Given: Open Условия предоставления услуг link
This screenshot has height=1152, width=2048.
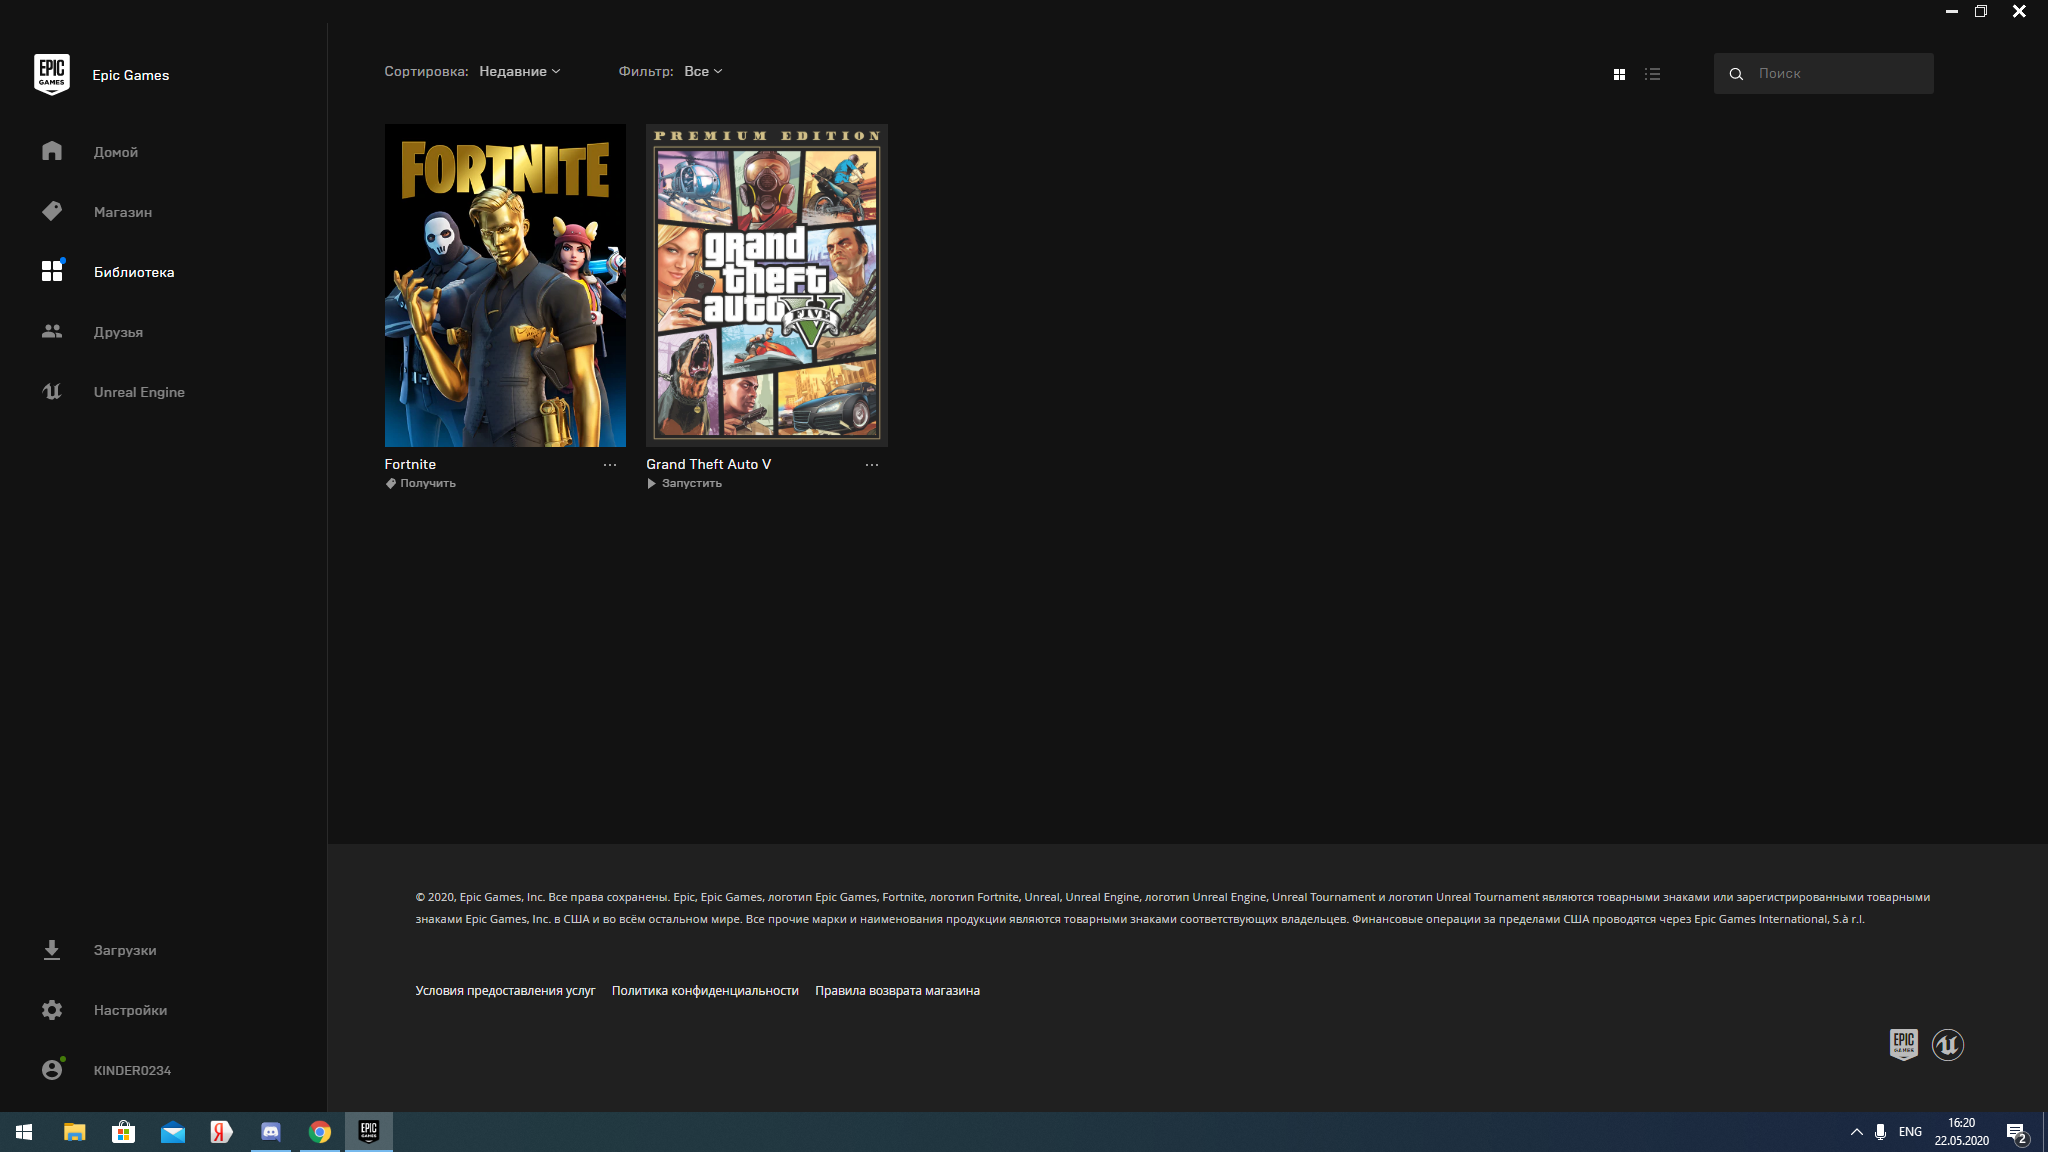Looking at the screenshot, I should [x=505, y=990].
